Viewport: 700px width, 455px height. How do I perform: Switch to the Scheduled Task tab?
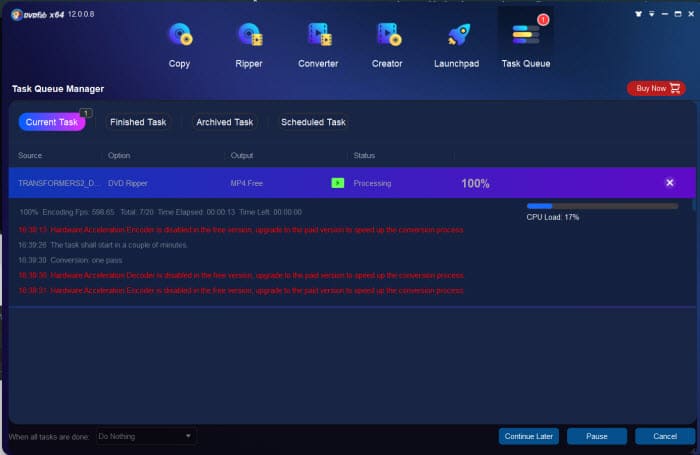(x=313, y=122)
